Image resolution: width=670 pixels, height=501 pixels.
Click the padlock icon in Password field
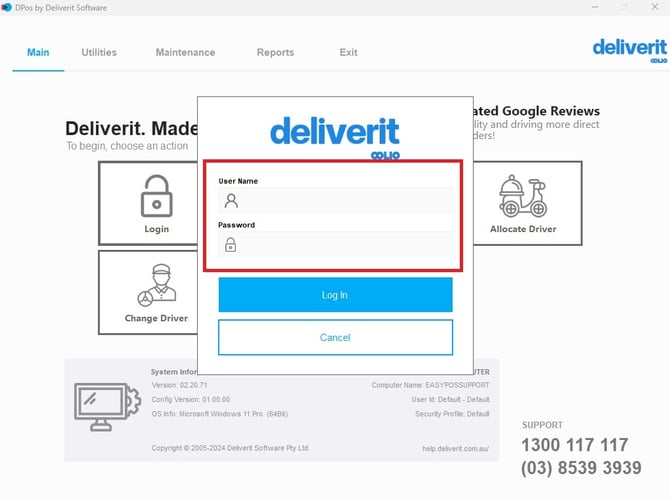coord(231,245)
